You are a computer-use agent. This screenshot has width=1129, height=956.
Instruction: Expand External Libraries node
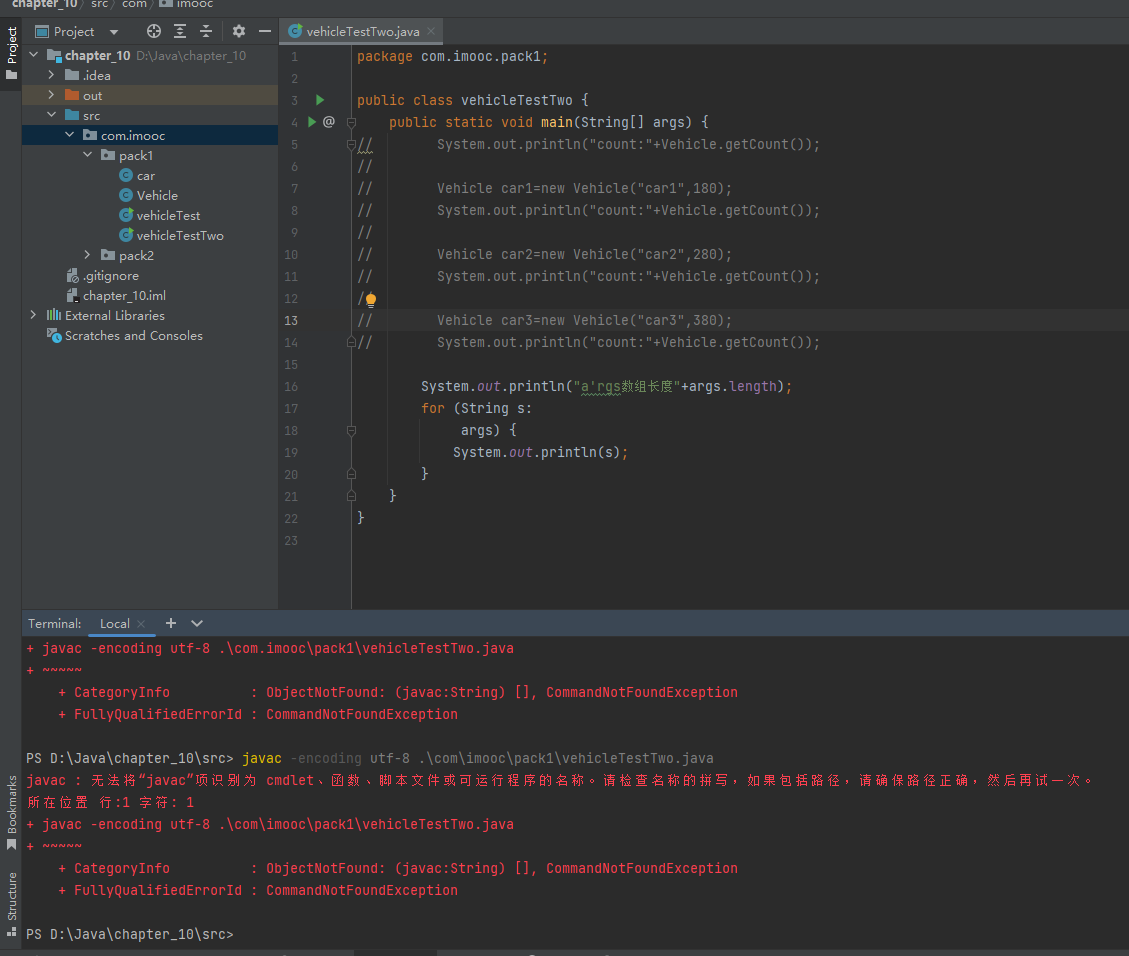tap(33, 315)
